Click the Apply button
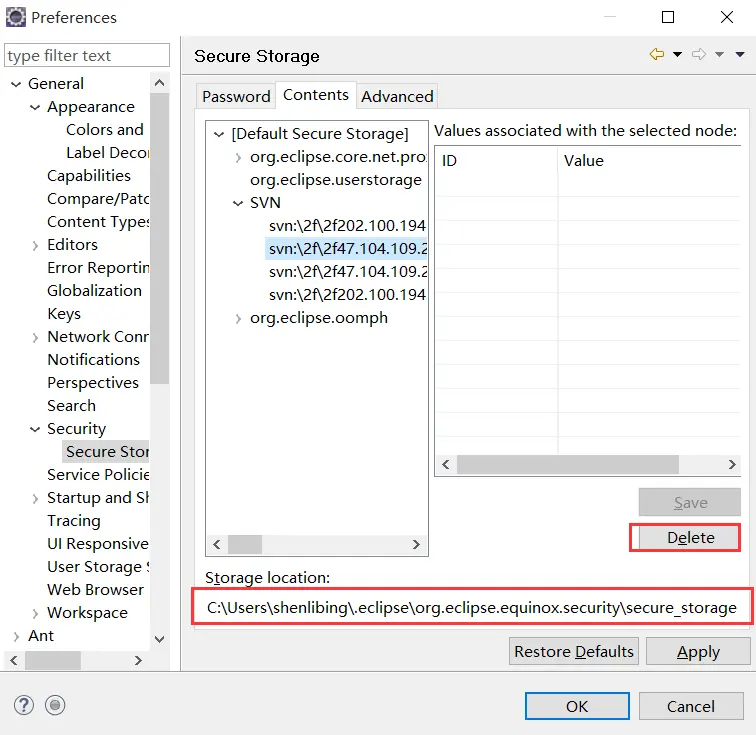 [x=698, y=652]
